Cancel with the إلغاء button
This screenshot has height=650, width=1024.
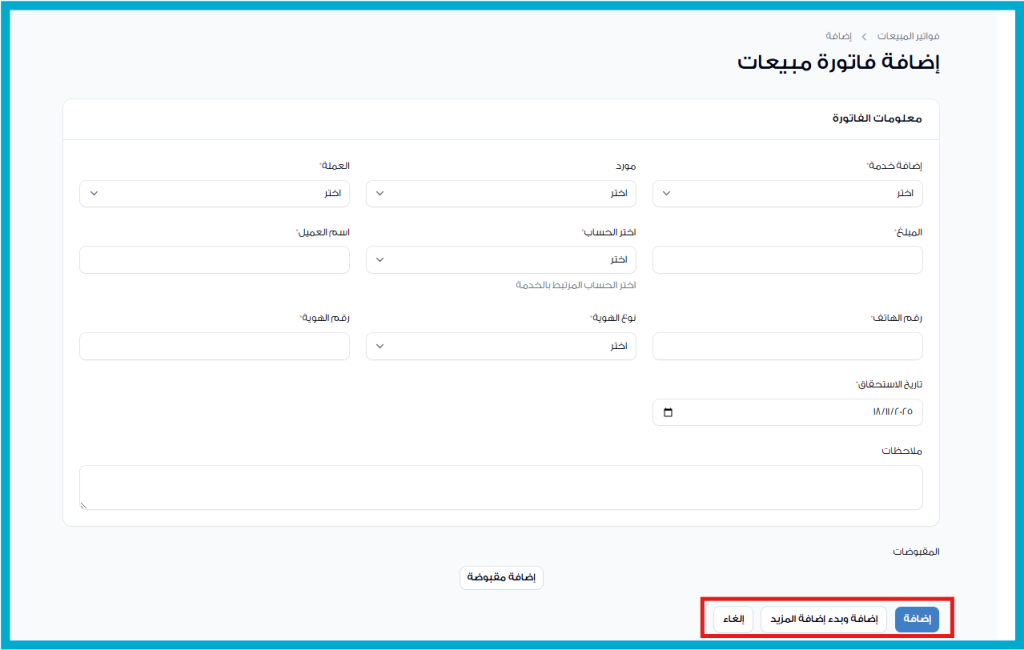tap(733, 620)
